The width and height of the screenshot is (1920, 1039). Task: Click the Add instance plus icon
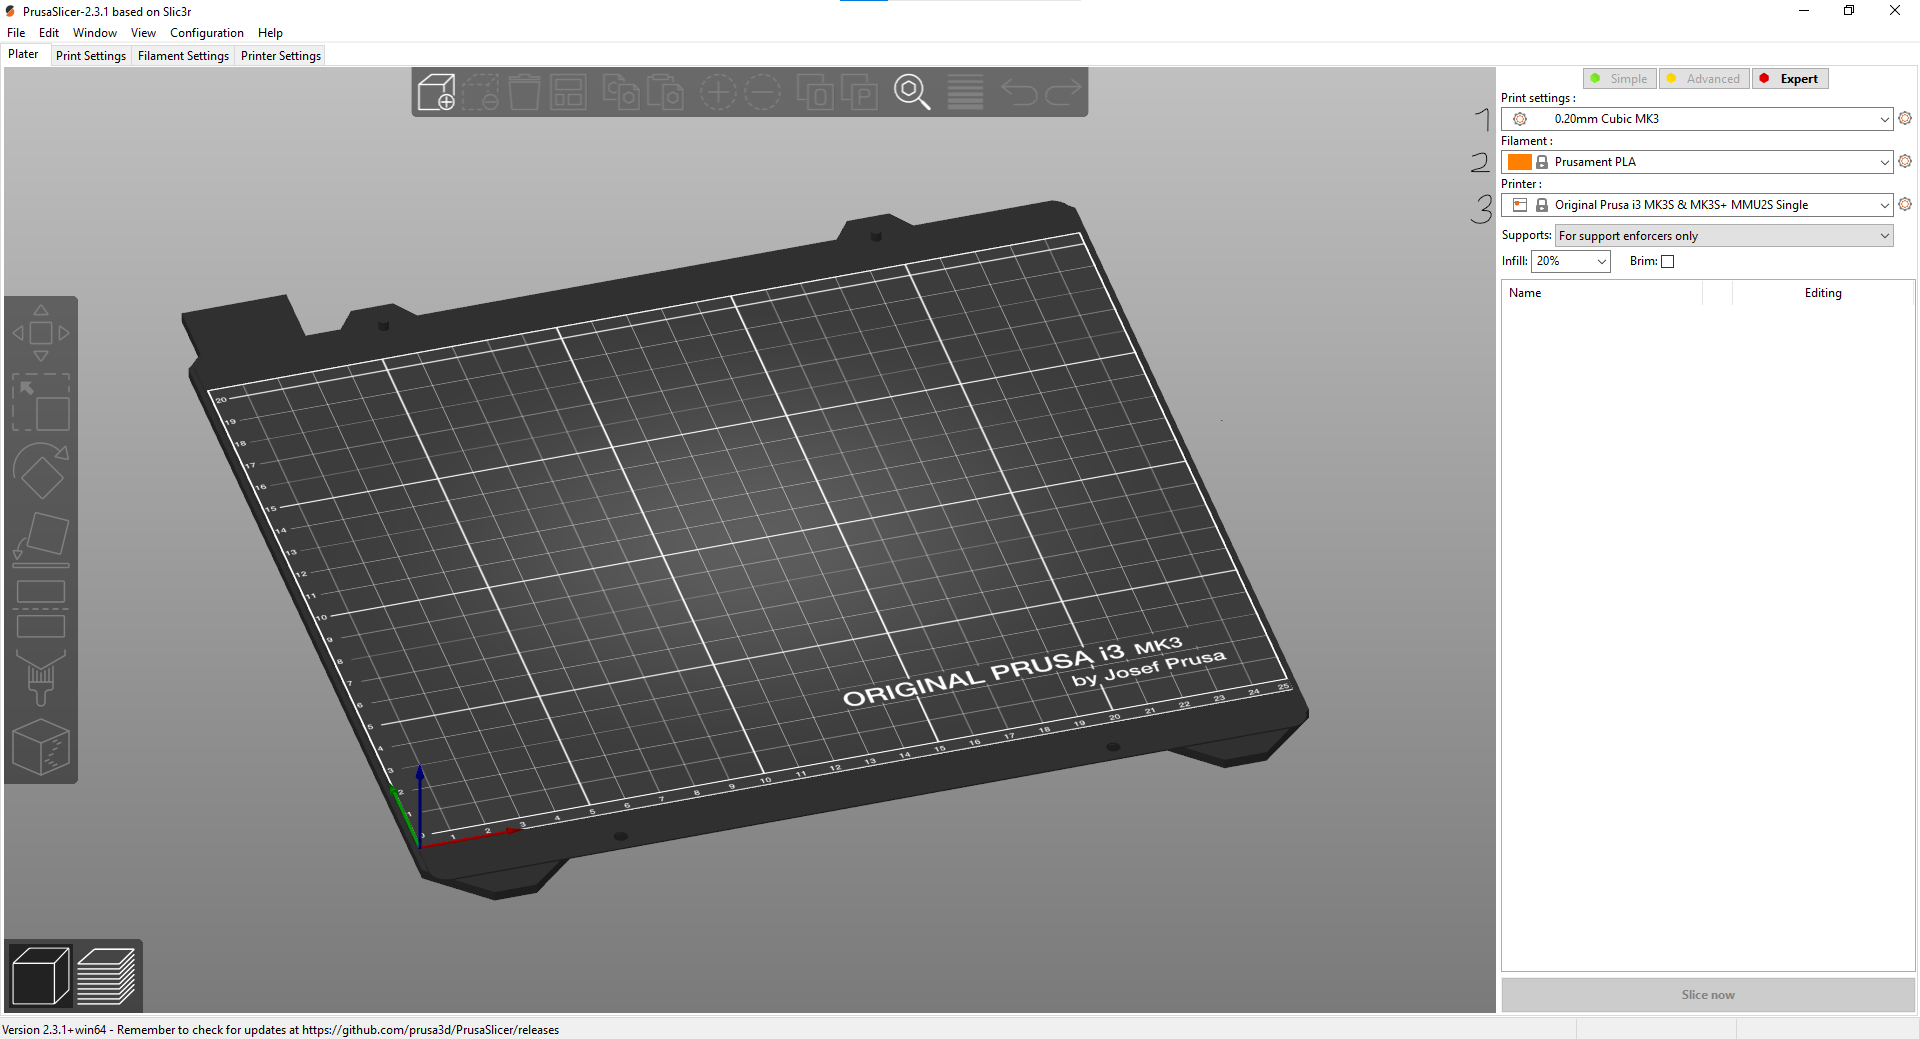(x=717, y=92)
